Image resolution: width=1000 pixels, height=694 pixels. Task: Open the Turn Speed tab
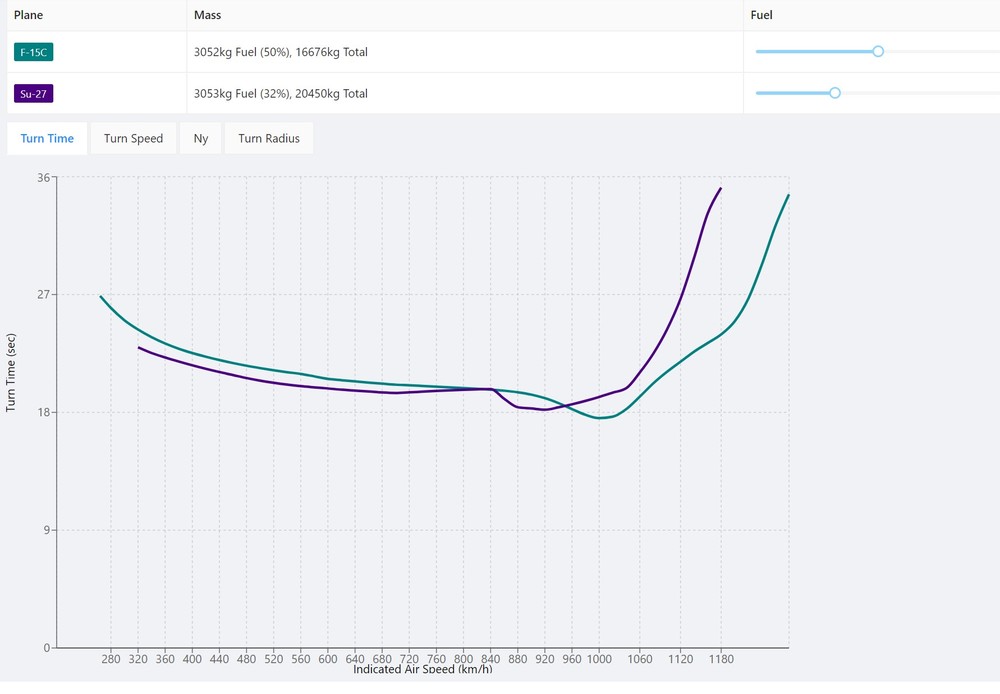pyautogui.click(x=133, y=138)
